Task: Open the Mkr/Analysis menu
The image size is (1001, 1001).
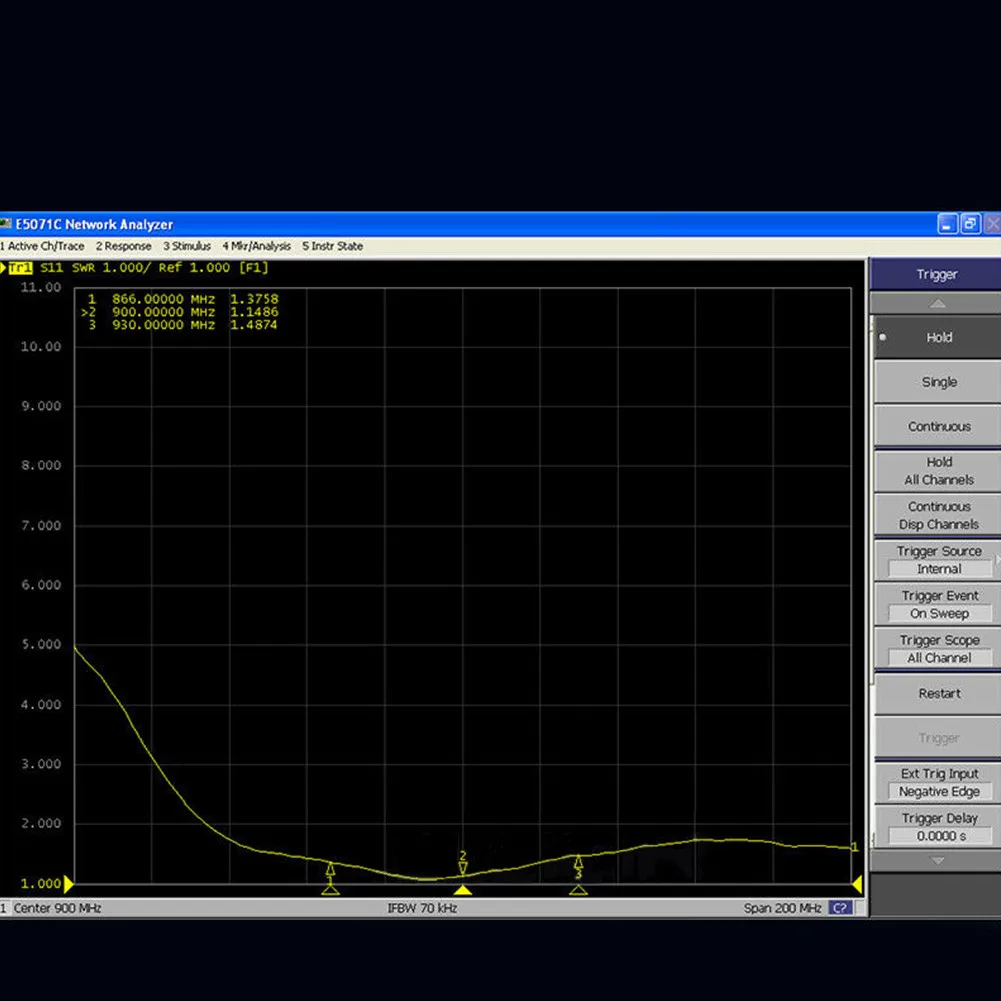Action: pos(257,246)
